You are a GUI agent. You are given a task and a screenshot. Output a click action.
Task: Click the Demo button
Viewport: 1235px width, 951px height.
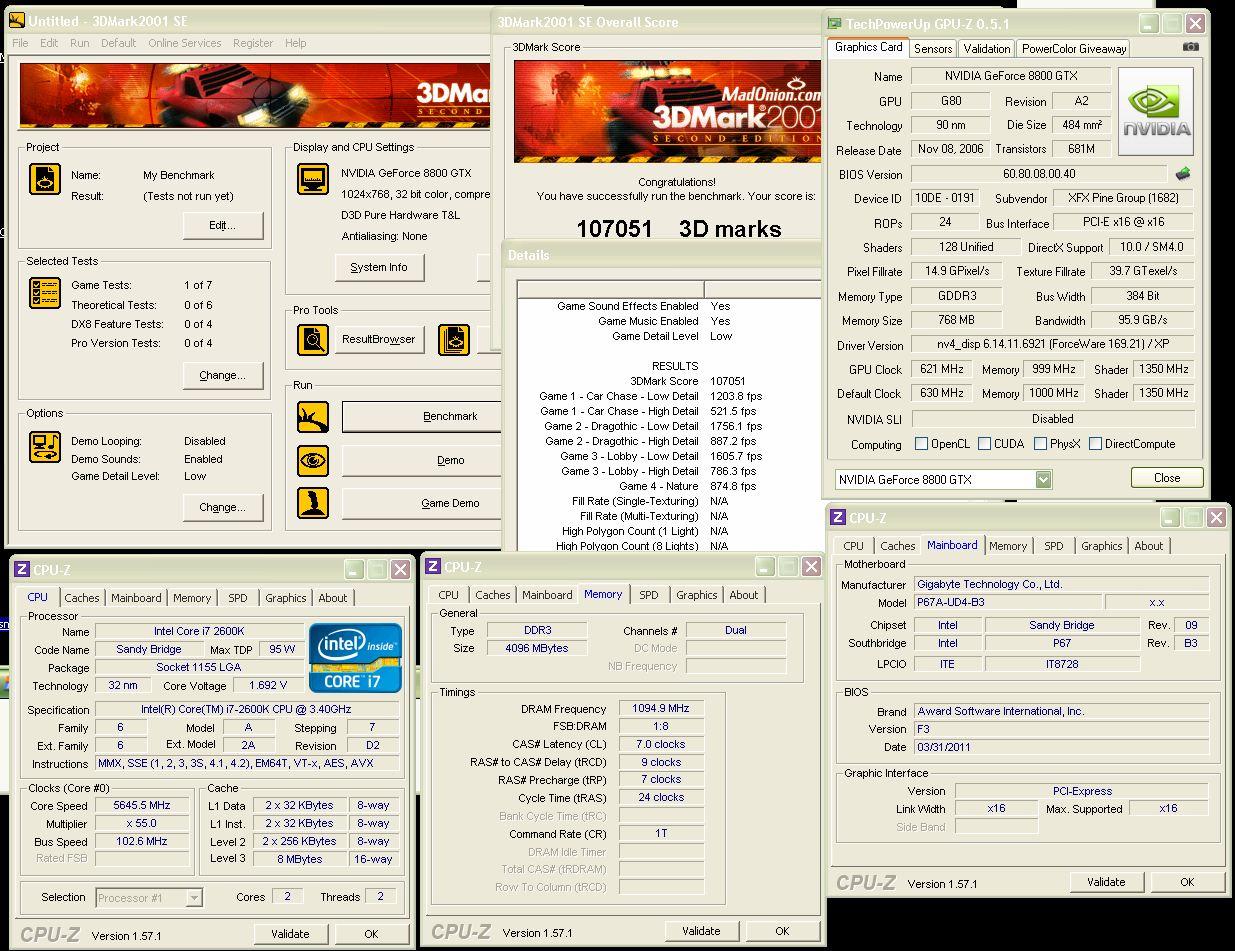tap(422, 460)
